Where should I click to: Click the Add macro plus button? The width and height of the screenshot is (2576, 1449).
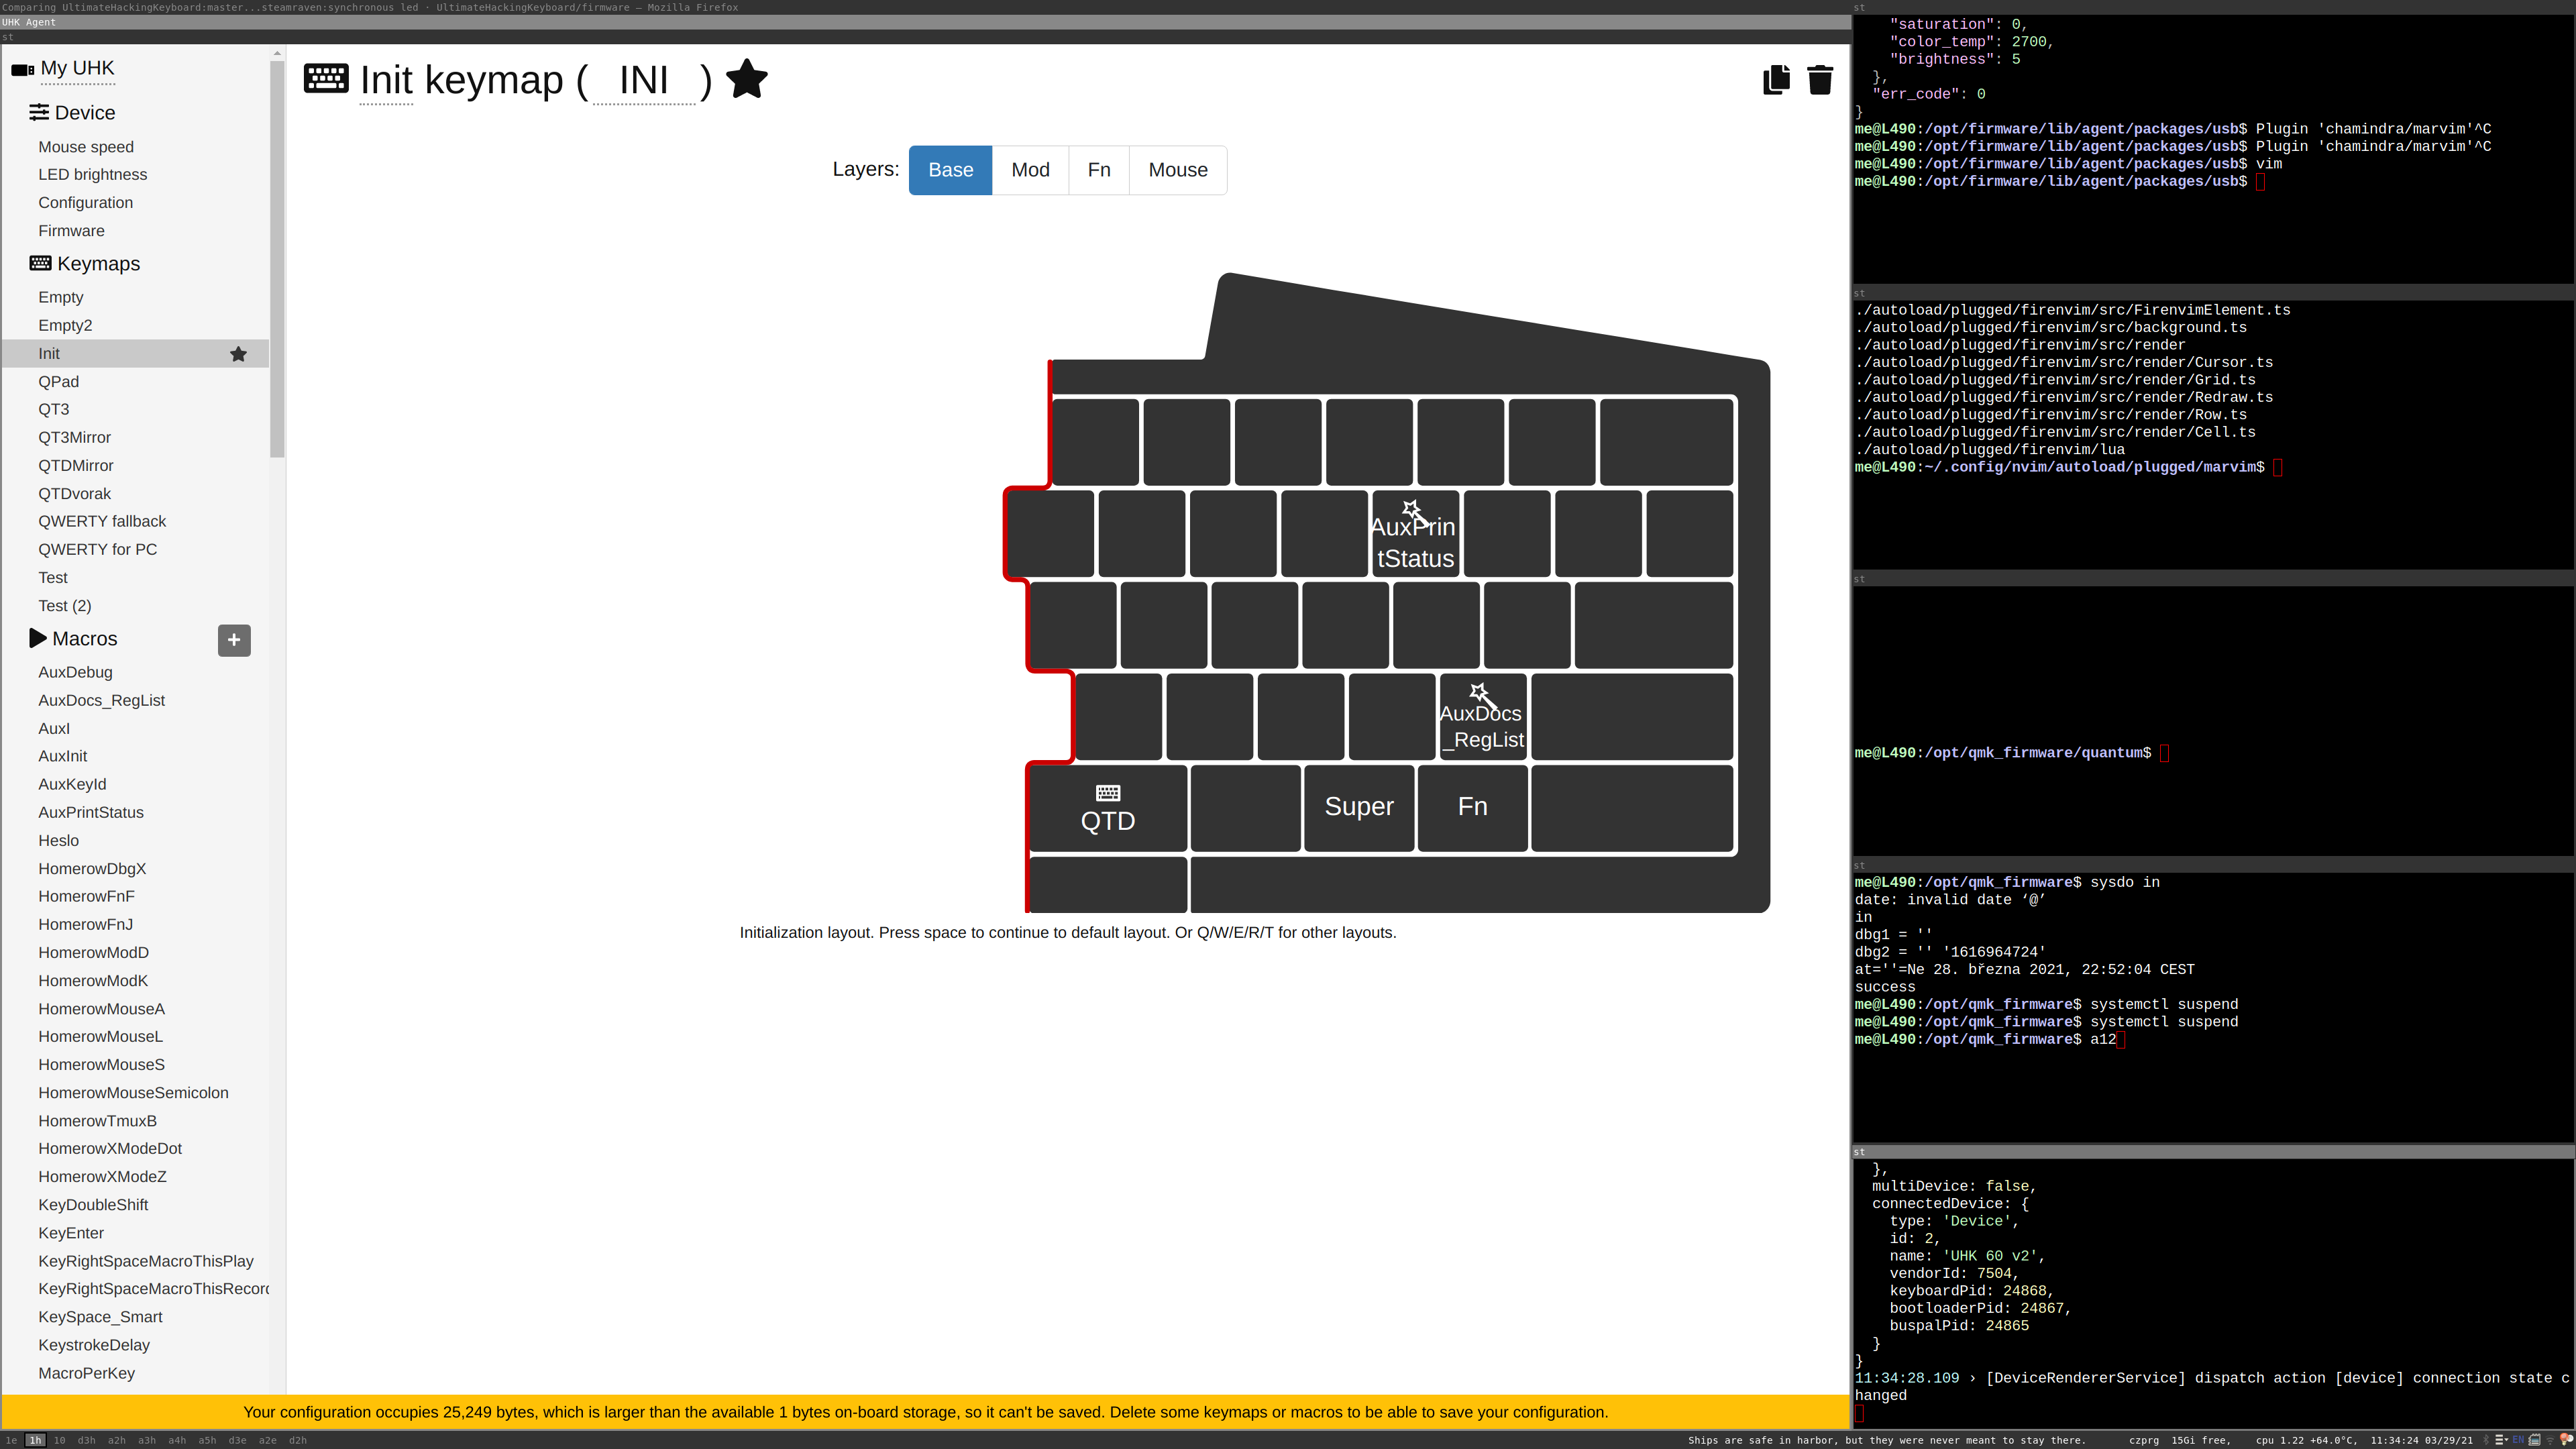[x=233, y=639]
